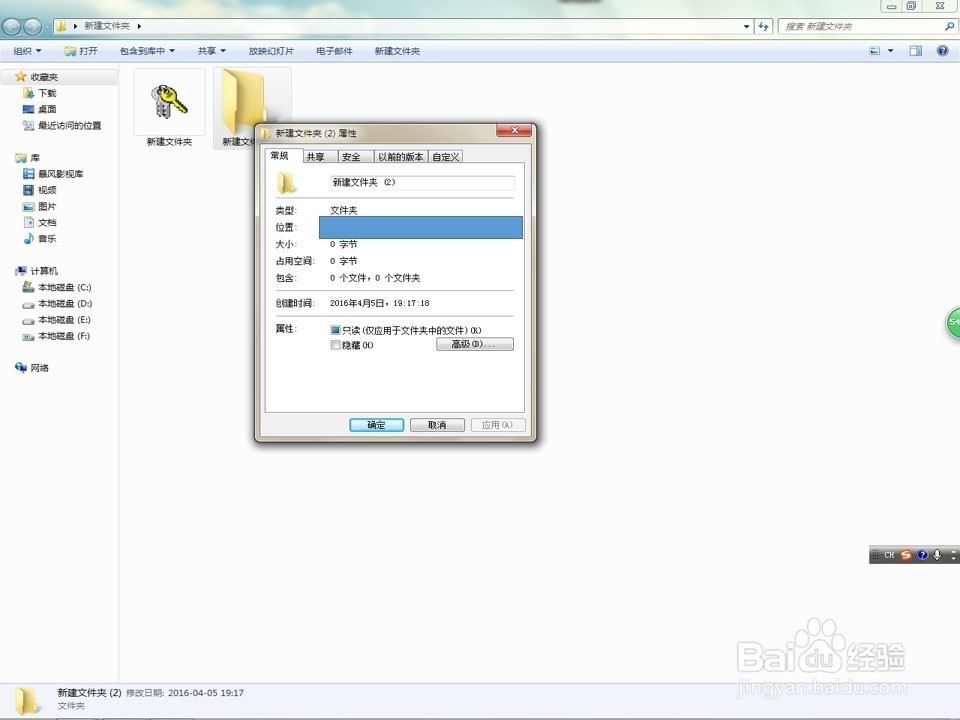Select the 网络 (Network) item in sidebar
Image resolution: width=960 pixels, height=720 pixels.
(x=40, y=367)
